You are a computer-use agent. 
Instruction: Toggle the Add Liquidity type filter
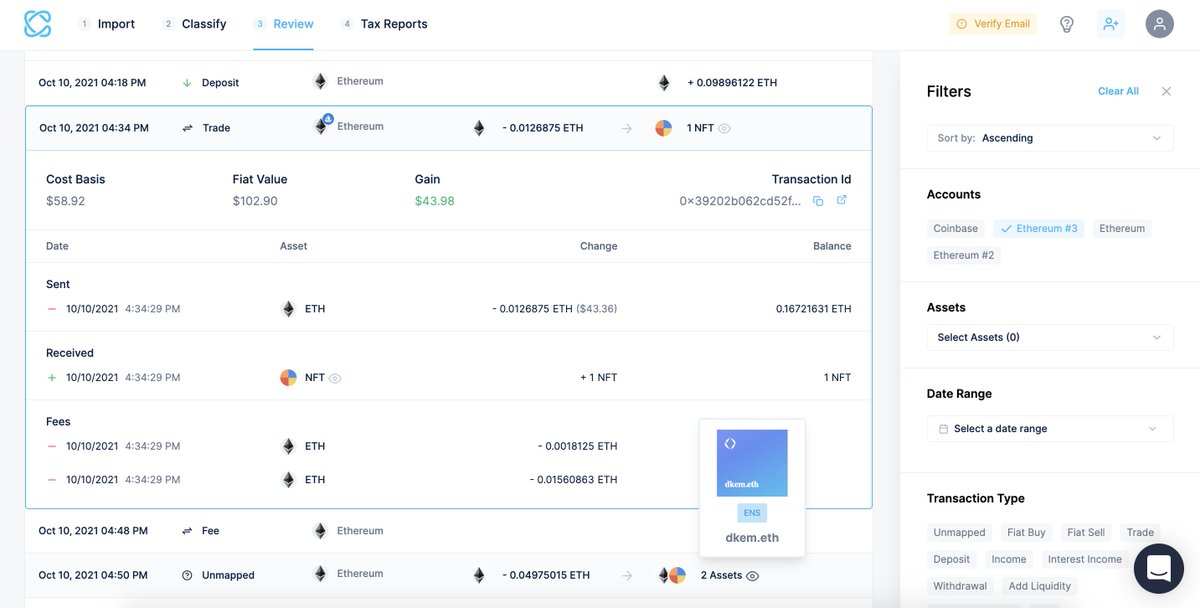[x=1040, y=586]
